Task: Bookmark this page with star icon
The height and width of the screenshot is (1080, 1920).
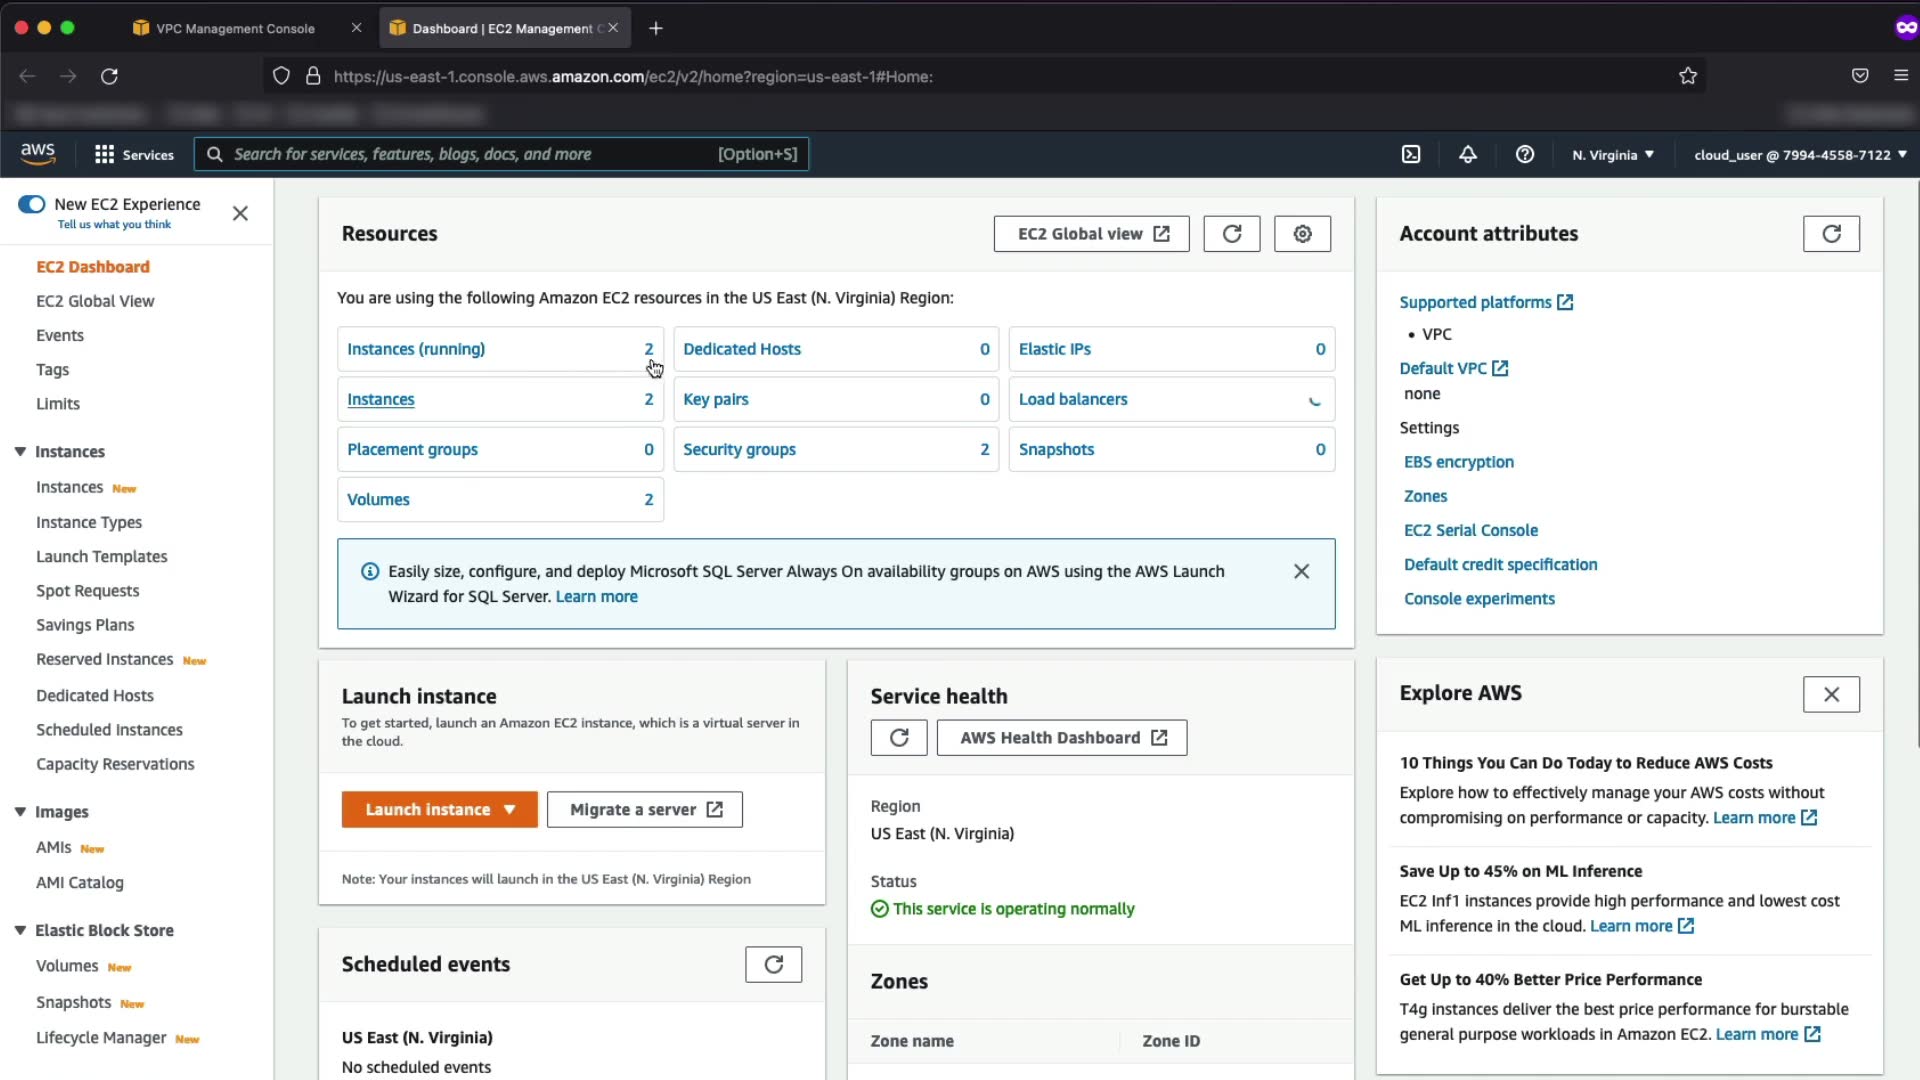Action: pos(1688,76)
